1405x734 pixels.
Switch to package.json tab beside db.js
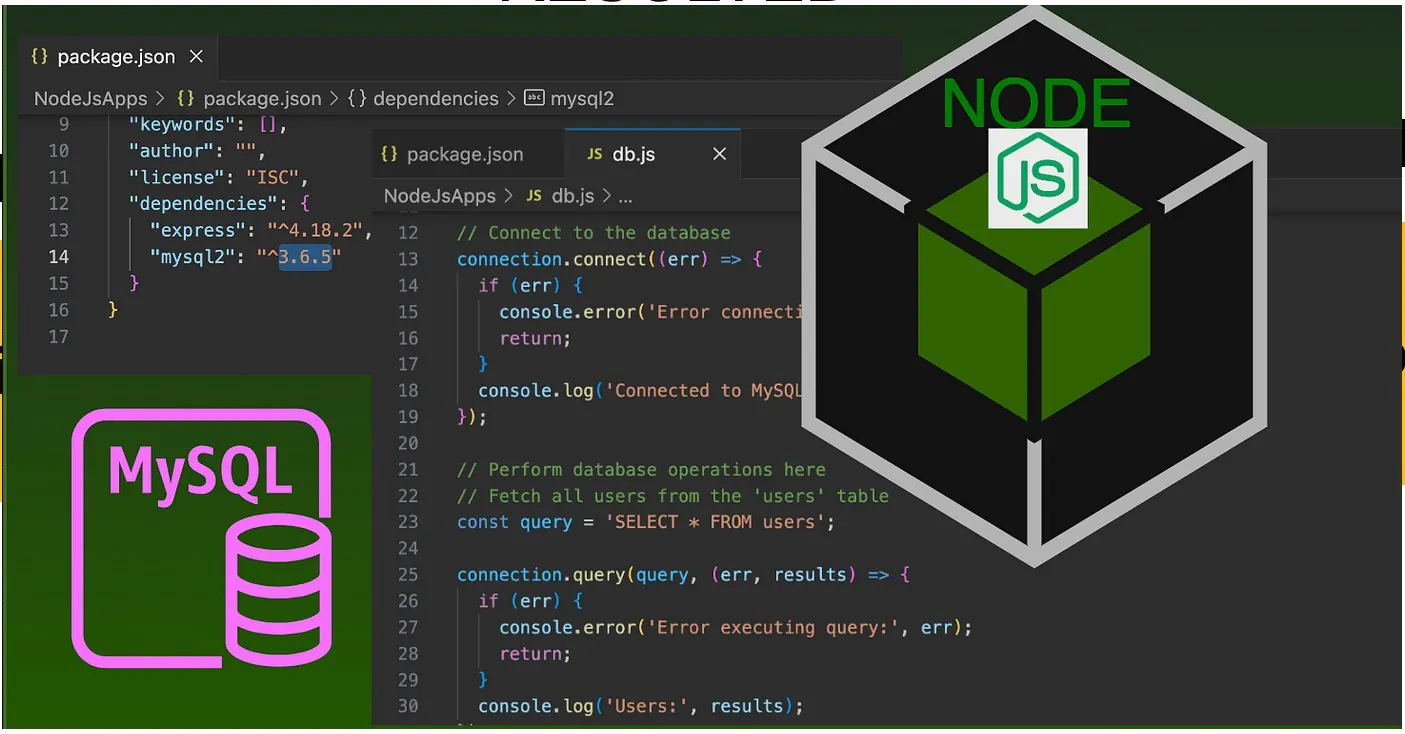coord(467,154)
